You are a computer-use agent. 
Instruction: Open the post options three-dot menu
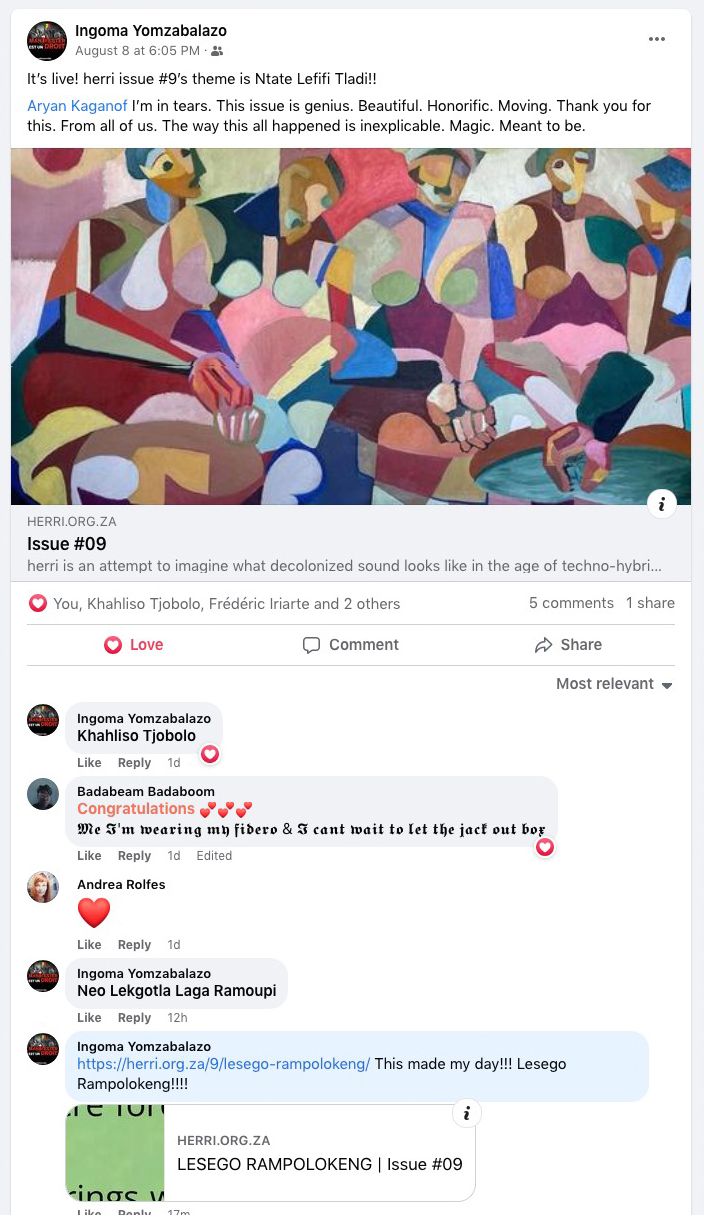click(657, 39)
